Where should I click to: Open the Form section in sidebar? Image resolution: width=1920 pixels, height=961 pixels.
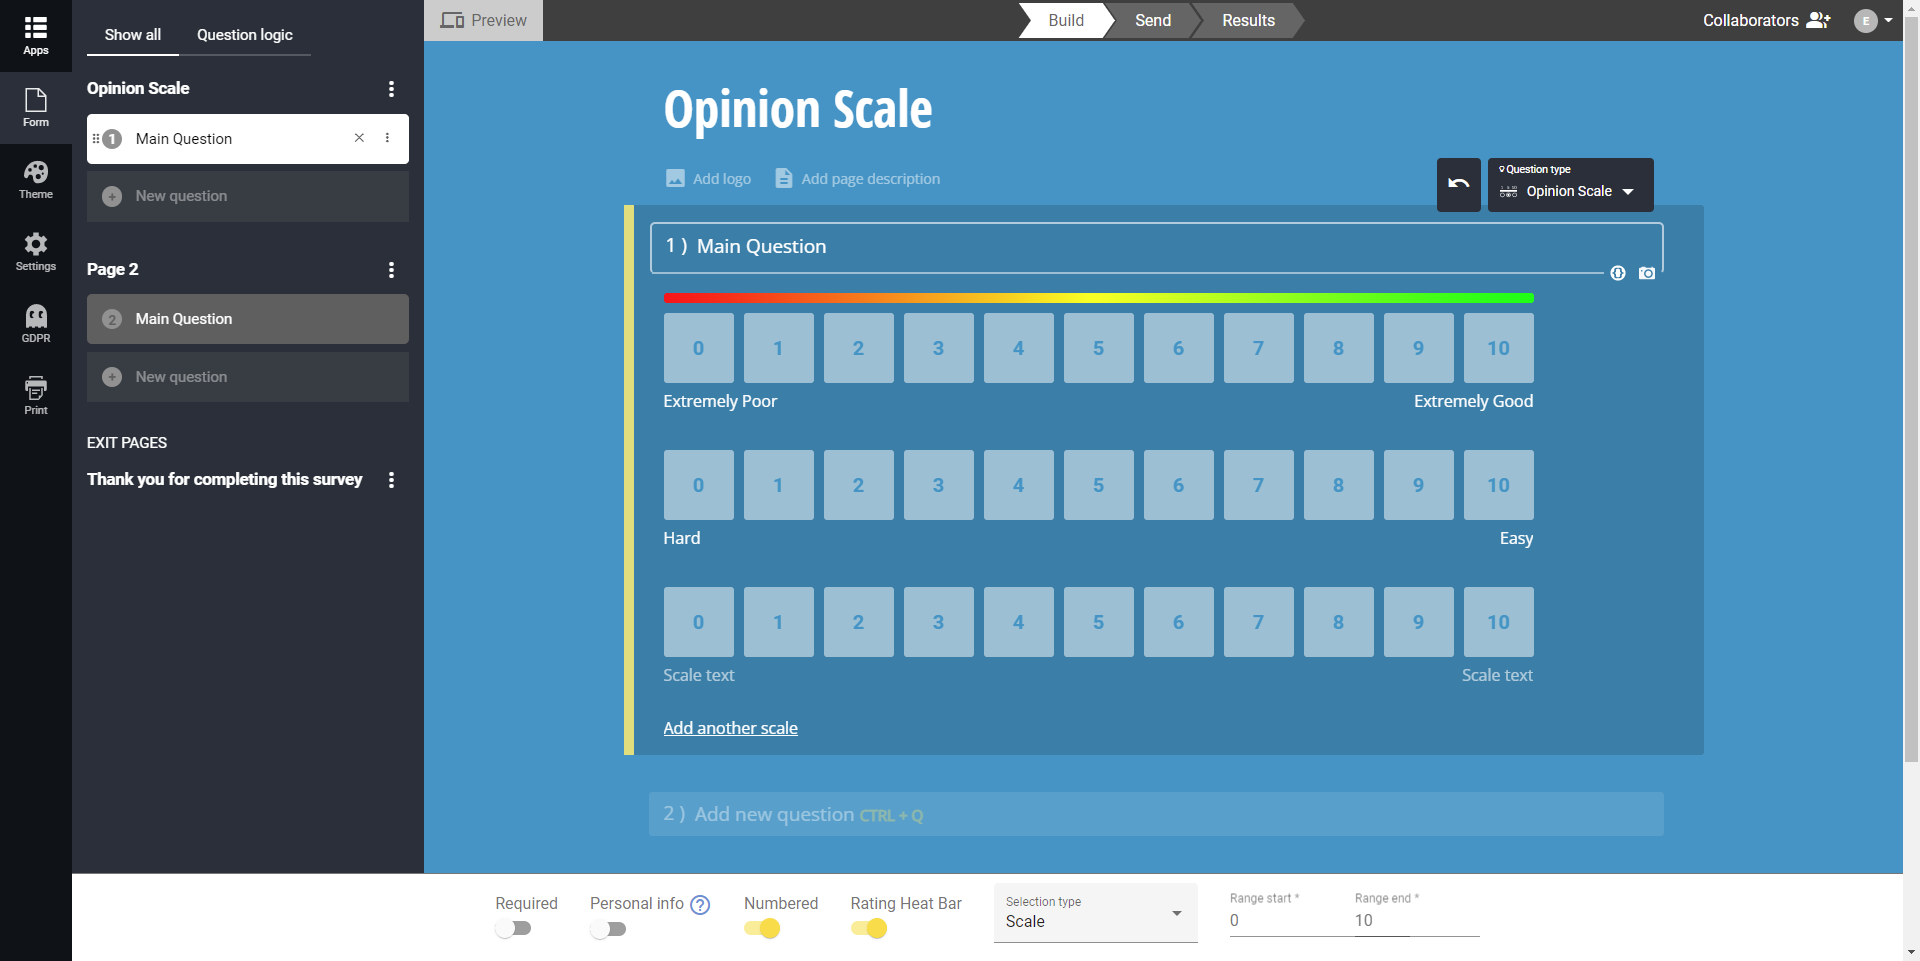36,107
